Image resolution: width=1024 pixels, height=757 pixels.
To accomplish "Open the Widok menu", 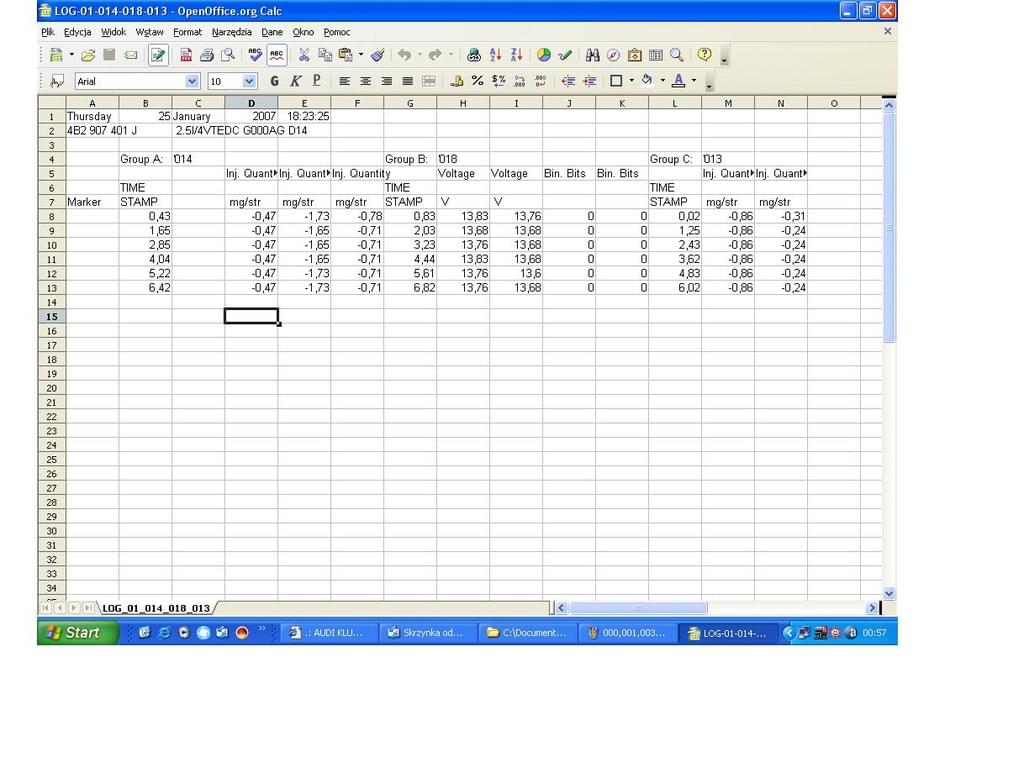I will tap(113, 32).
